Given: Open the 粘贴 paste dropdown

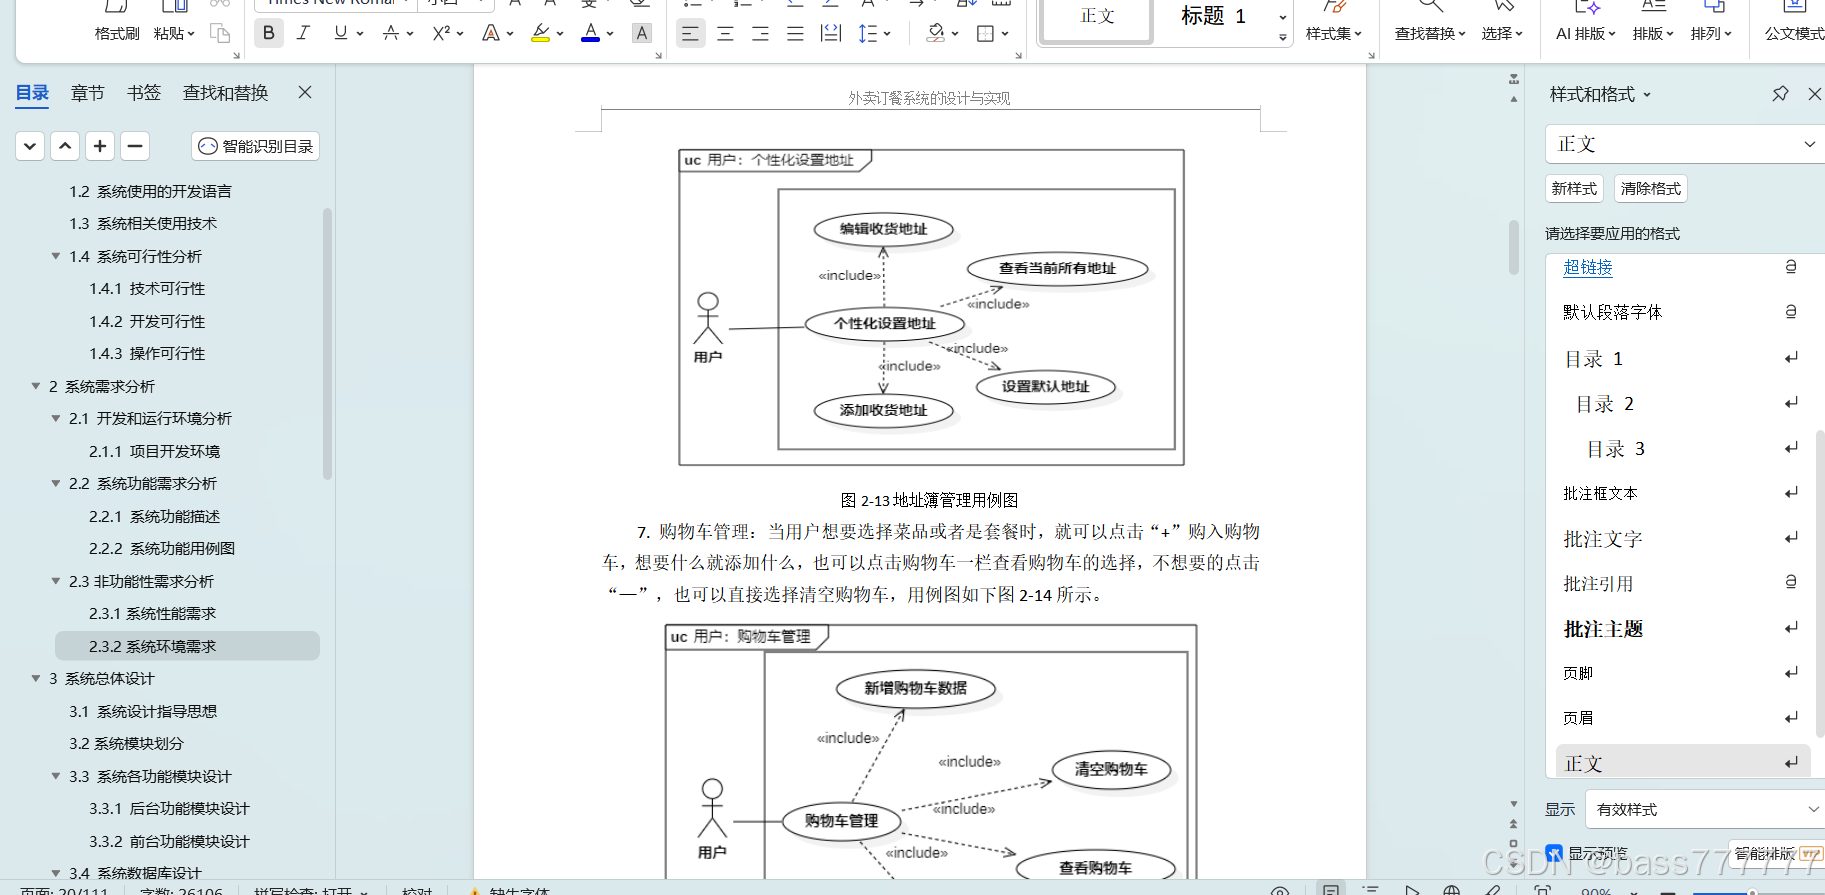Looking at the screenshot, I should tap(173, 33).
